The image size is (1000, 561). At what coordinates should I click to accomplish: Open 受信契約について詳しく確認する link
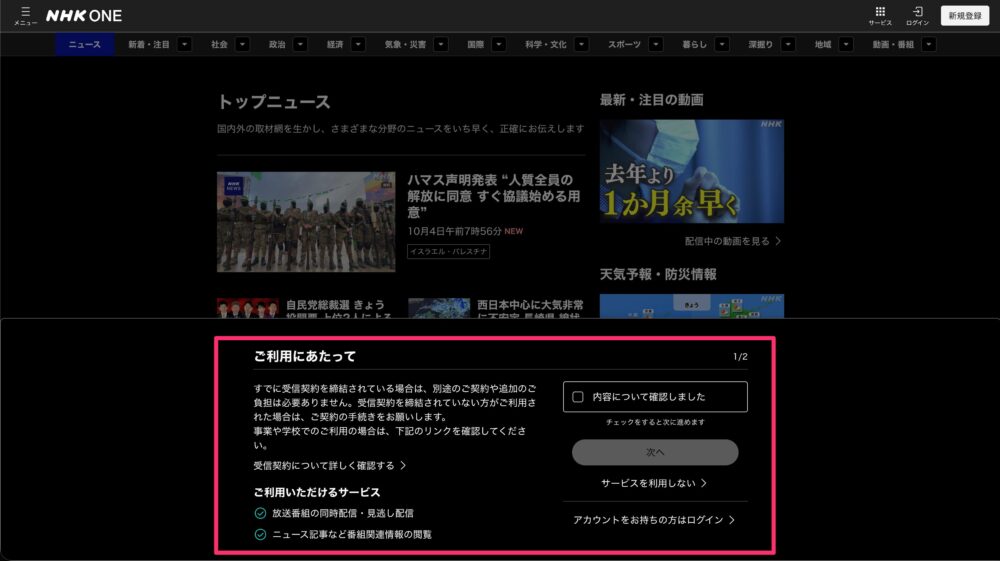[x=330, y=465]
